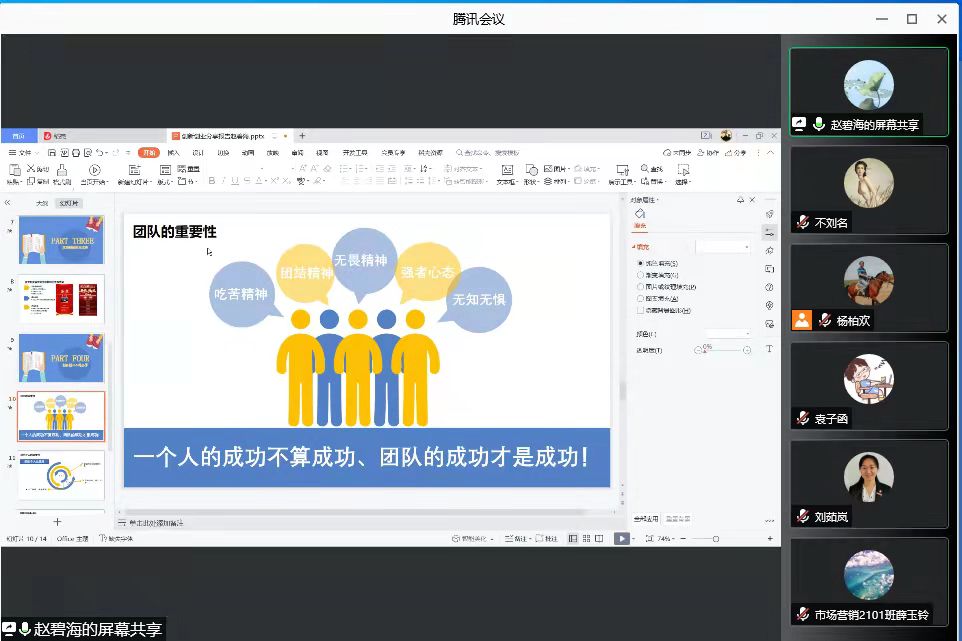
Task: Click the slideshow play button in status bar
Action: [621, 538]
